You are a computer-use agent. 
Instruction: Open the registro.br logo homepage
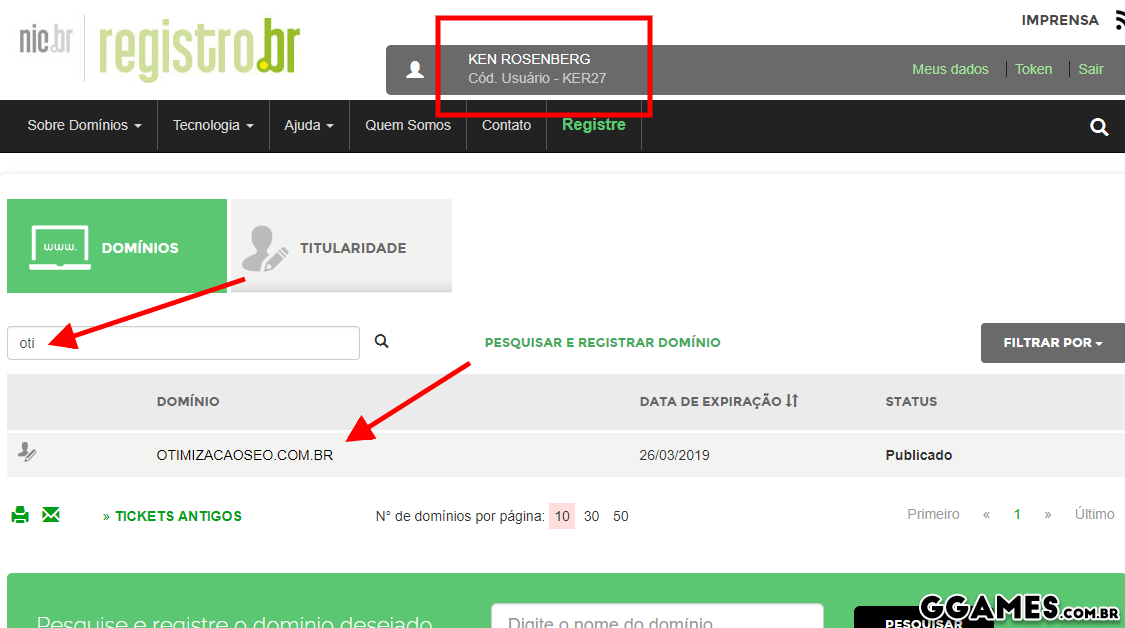click(x=199, y=48)
